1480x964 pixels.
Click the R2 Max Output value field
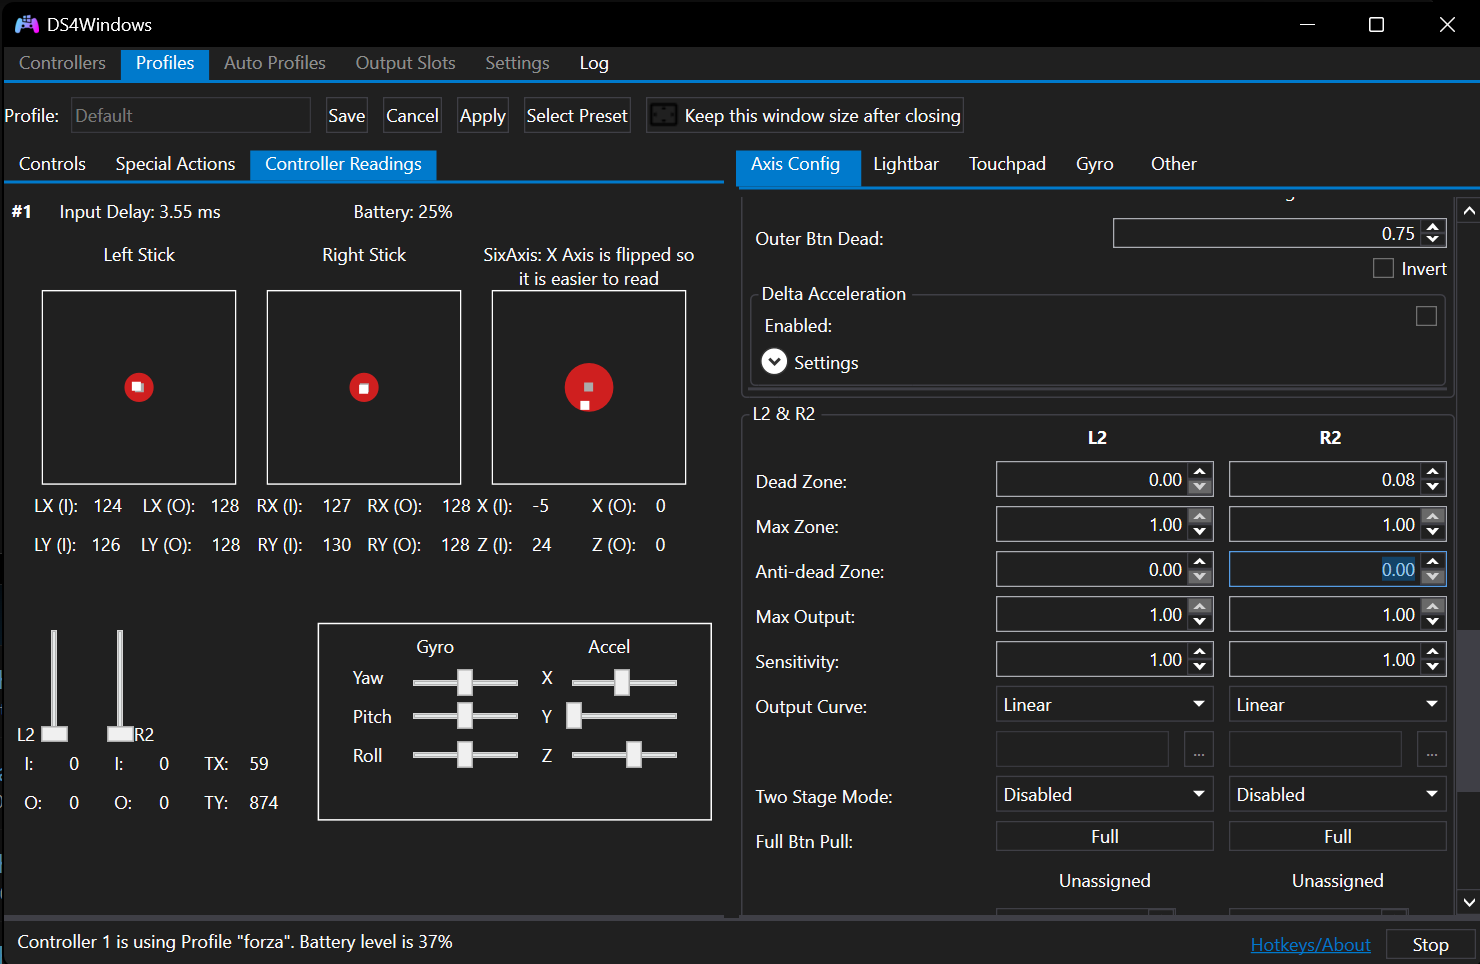point(1325,615)
